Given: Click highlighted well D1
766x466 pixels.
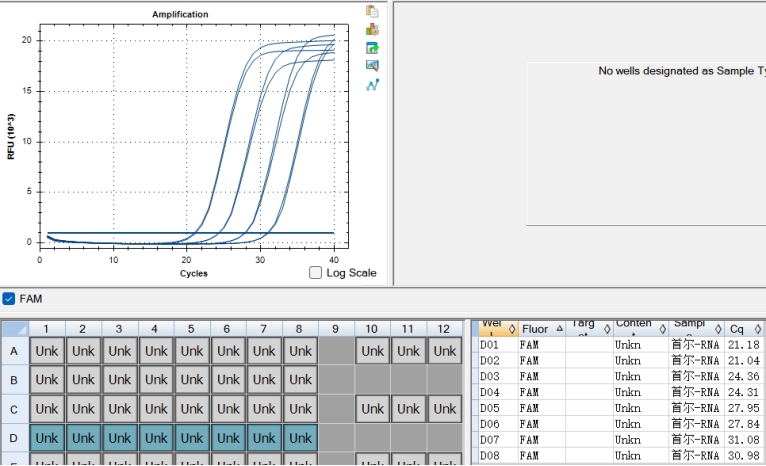Looking at the screenshot, I should (x=47, y=438).
